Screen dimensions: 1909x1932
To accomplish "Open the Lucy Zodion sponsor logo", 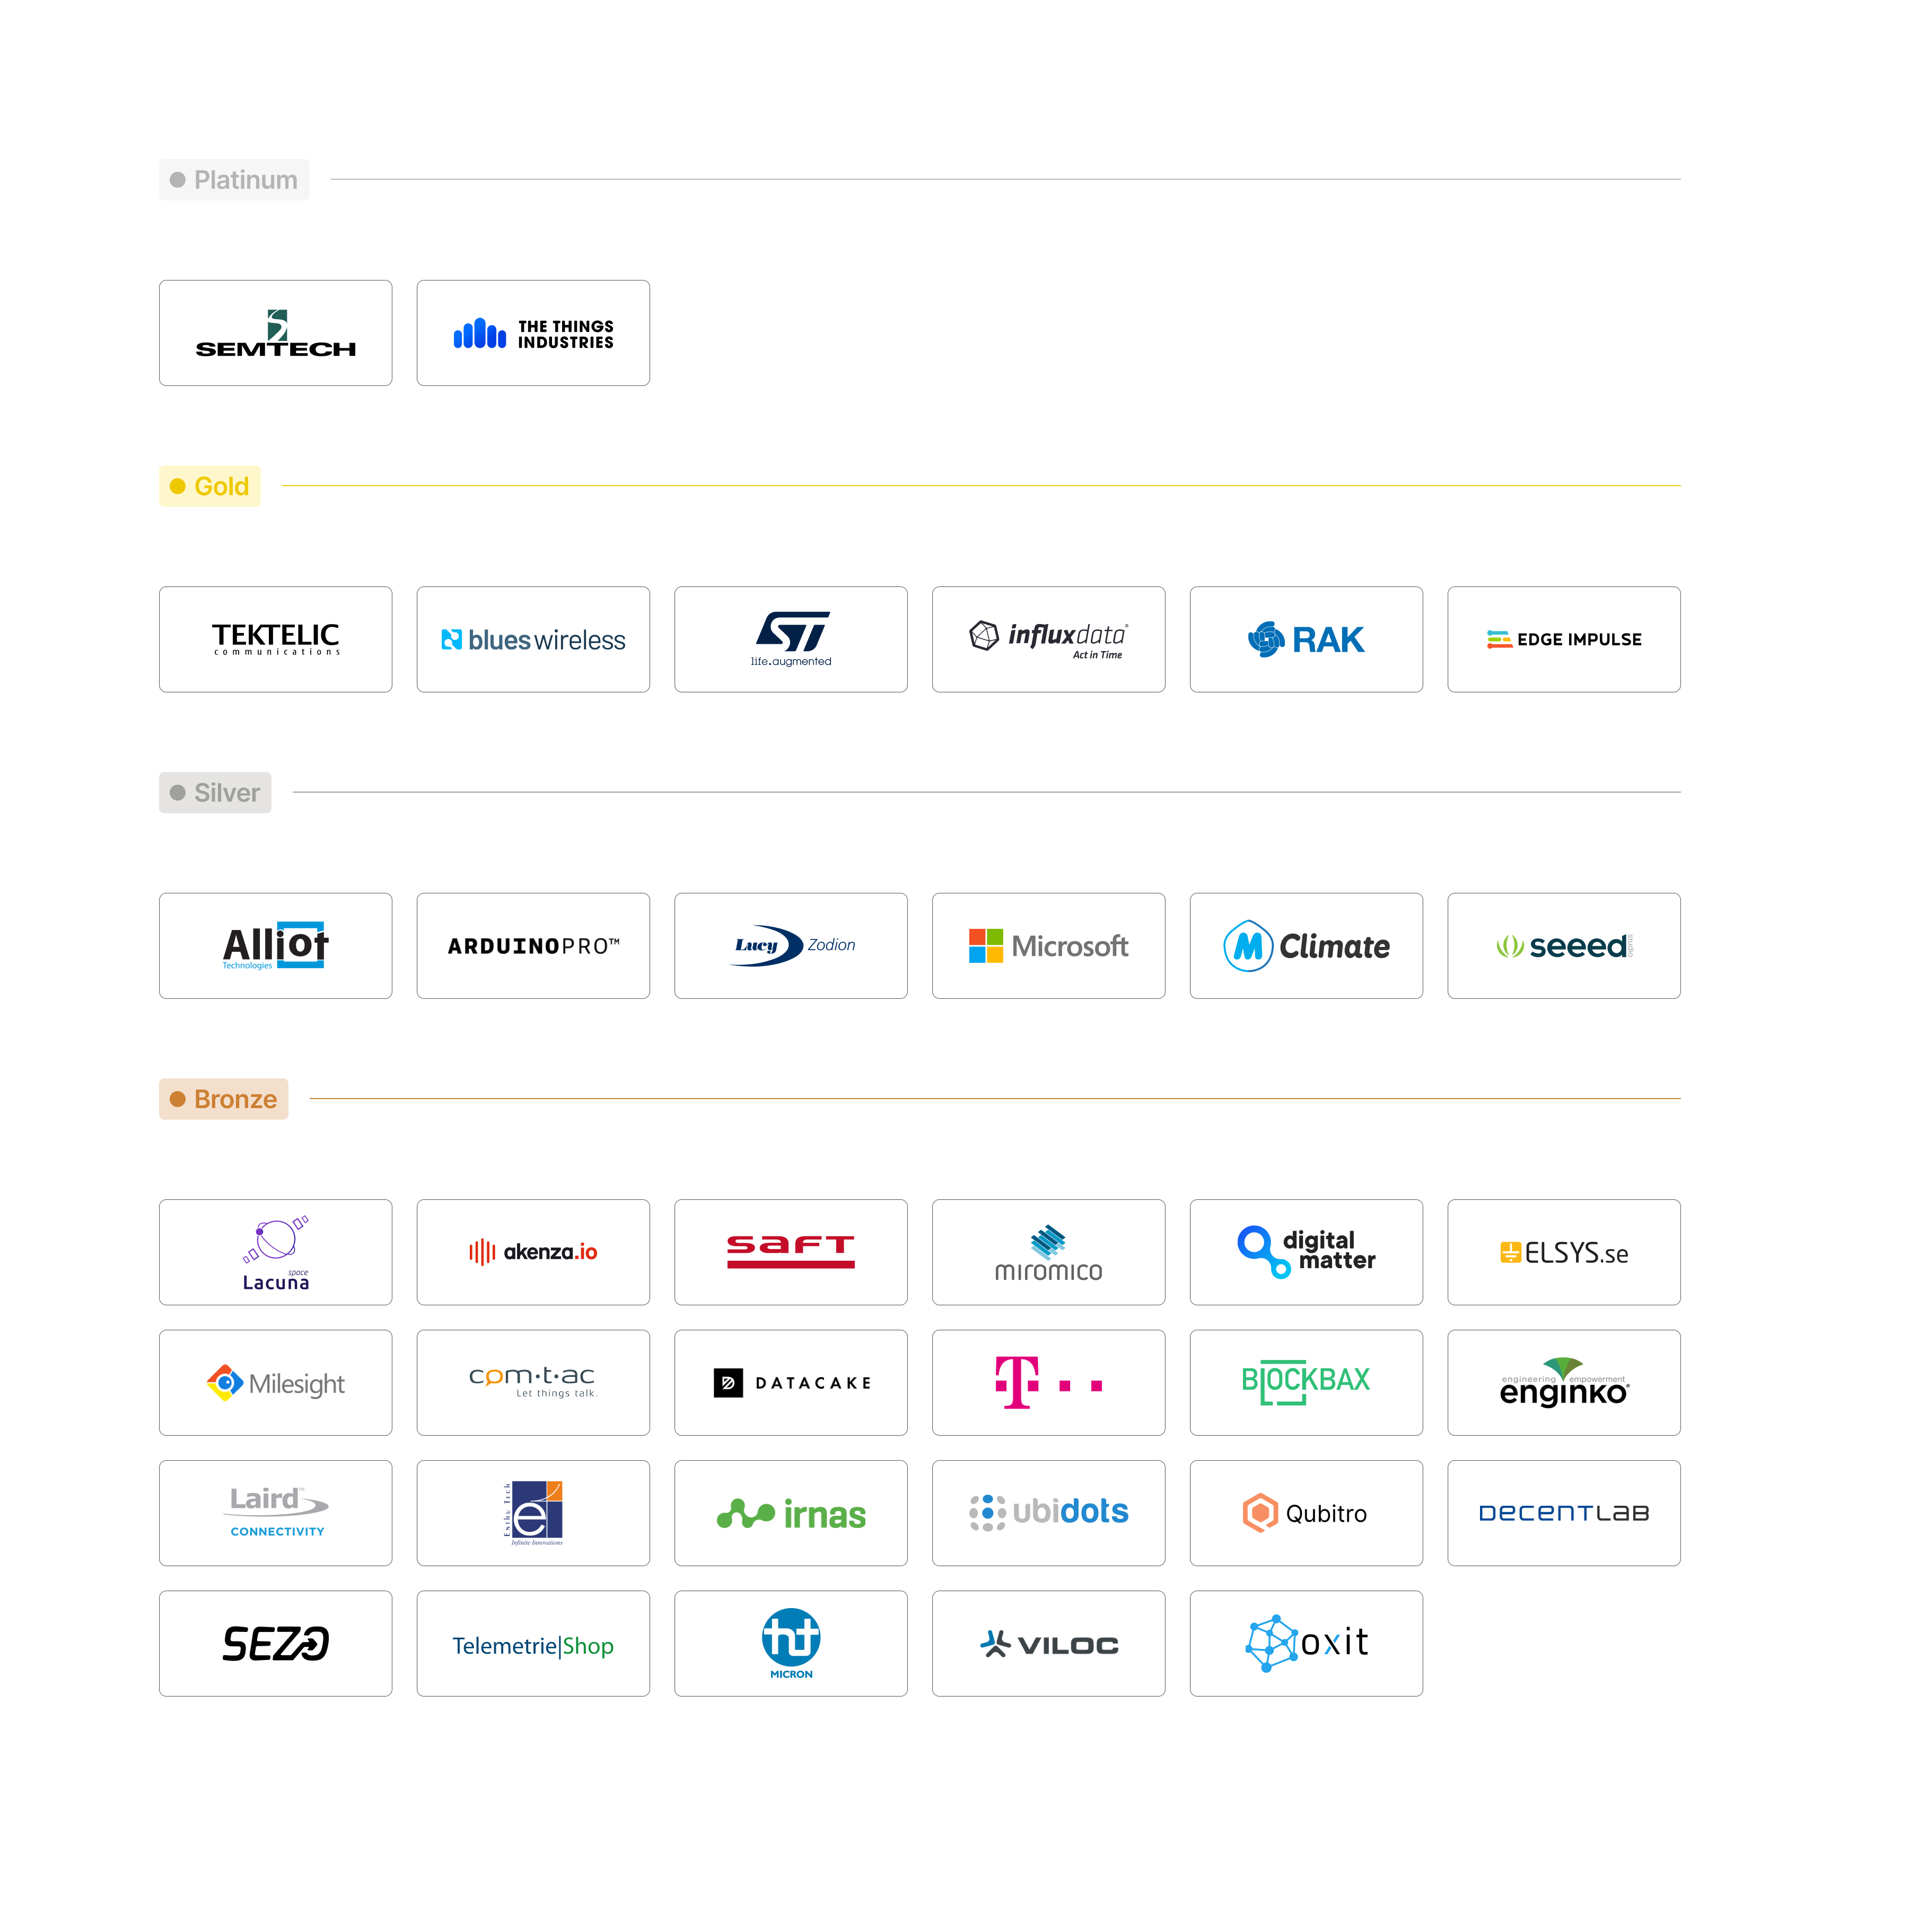I will coord(791,946).
